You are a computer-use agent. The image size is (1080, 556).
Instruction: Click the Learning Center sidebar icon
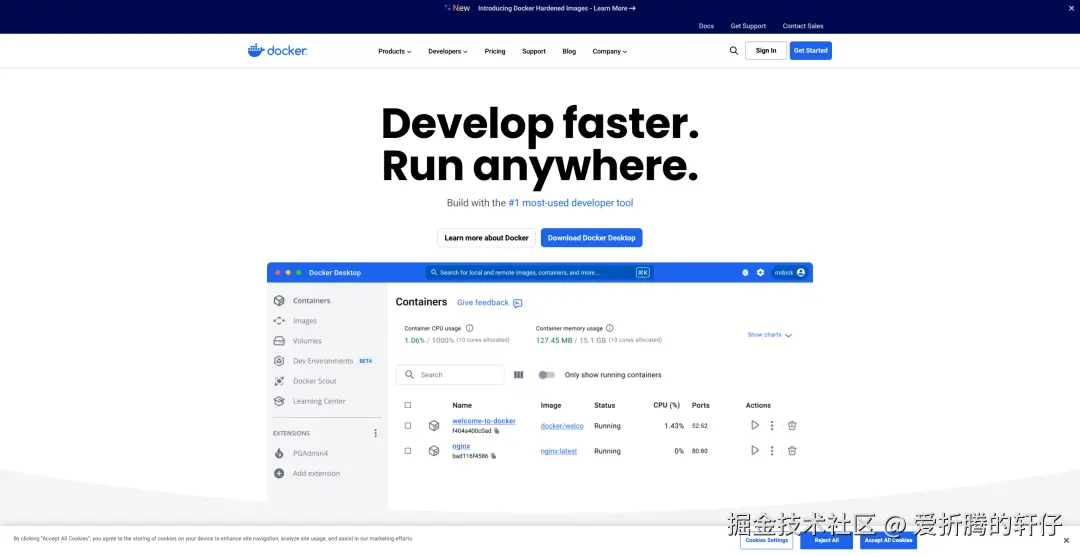279,401
